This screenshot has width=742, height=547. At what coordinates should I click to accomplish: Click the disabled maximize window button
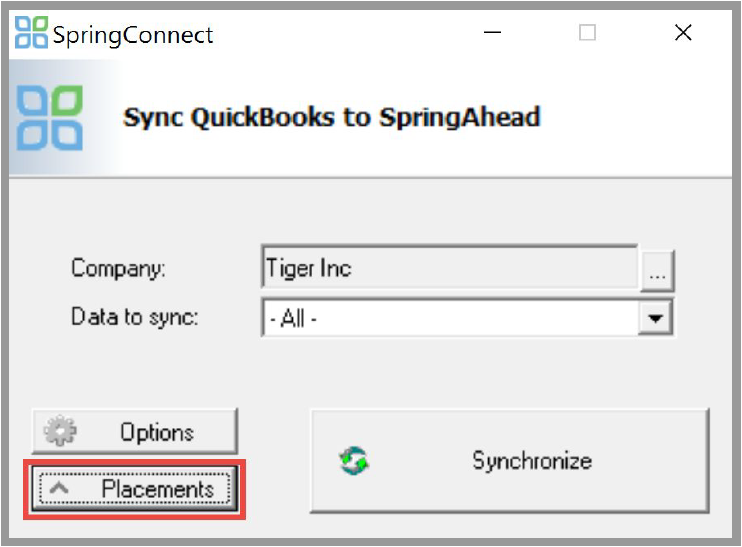coord(587,33)
